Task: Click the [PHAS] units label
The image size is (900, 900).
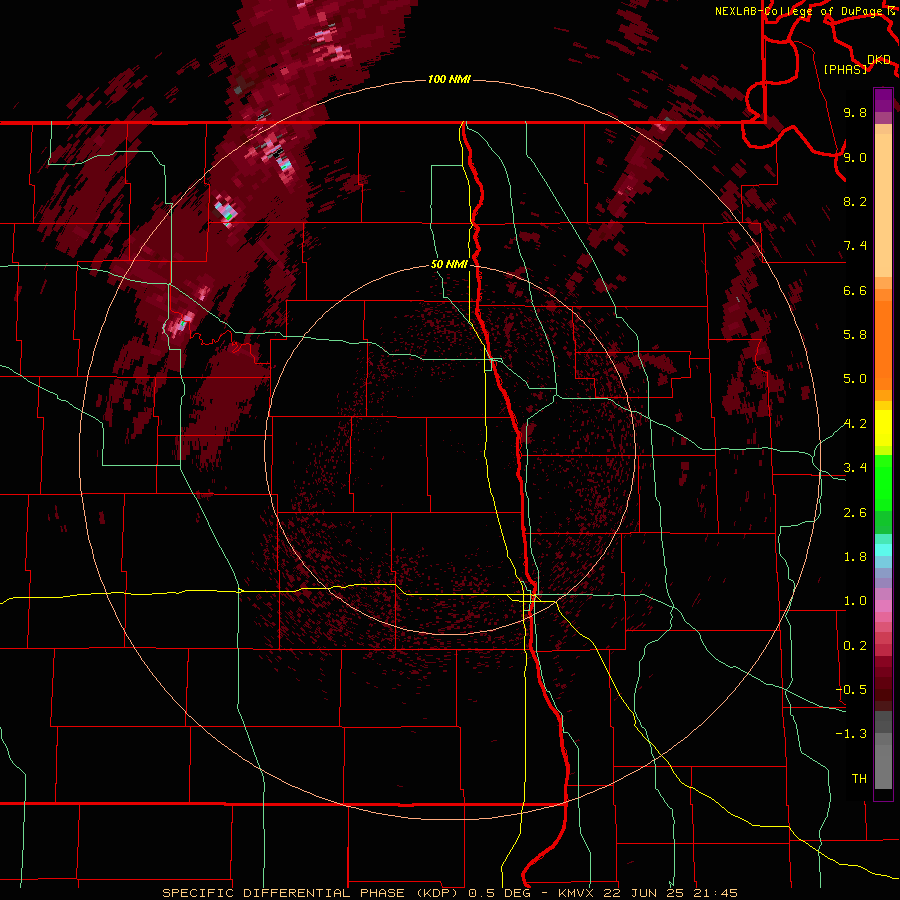Action: pos(845,70)
